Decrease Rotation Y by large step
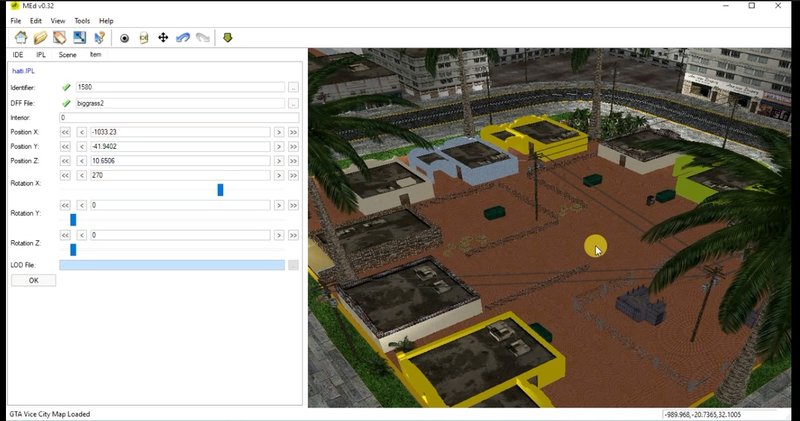Viewport: 800px width, 421px height. [x=65, y=205]
